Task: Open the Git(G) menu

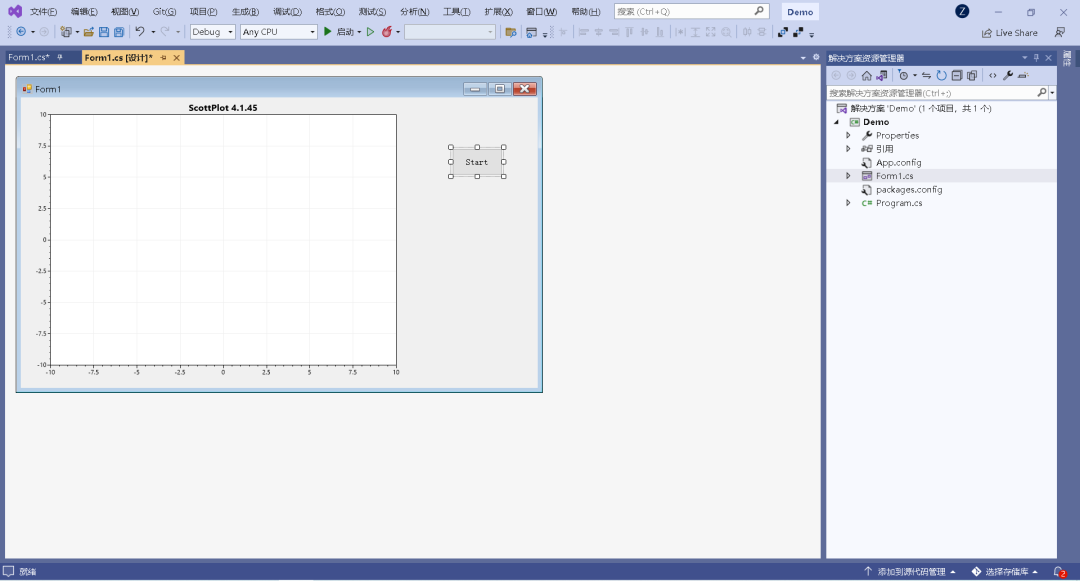Action: coord(164,11)
